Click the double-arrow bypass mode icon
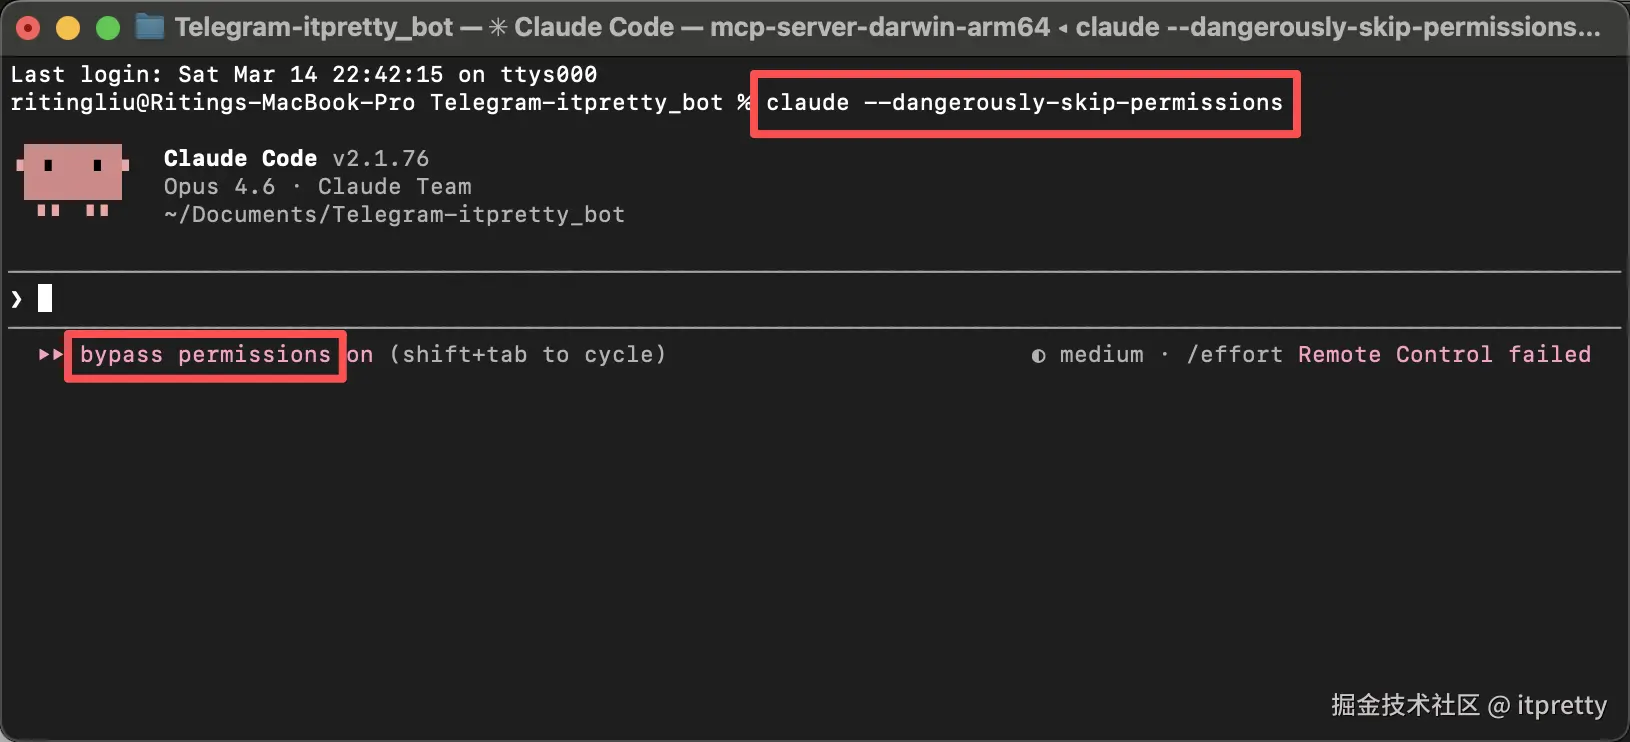This screenshot has width=1630, height=742. [50, 355]
